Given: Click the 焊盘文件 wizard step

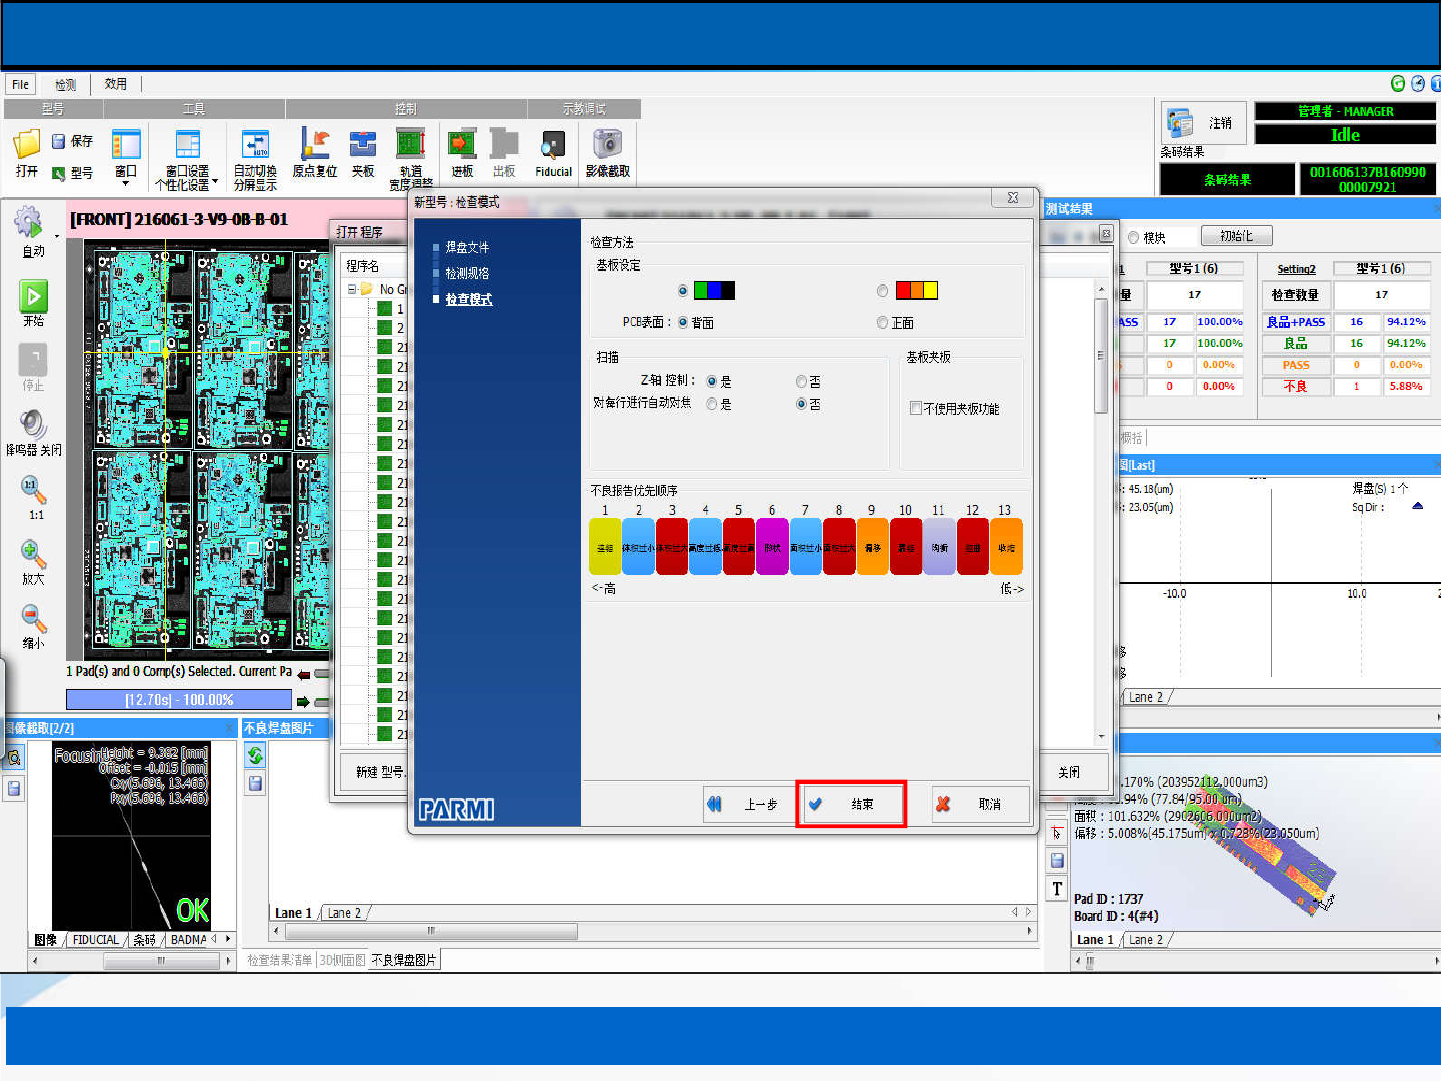Looking at the screenshot, I should pyautogui.click(x=467, y=247).
